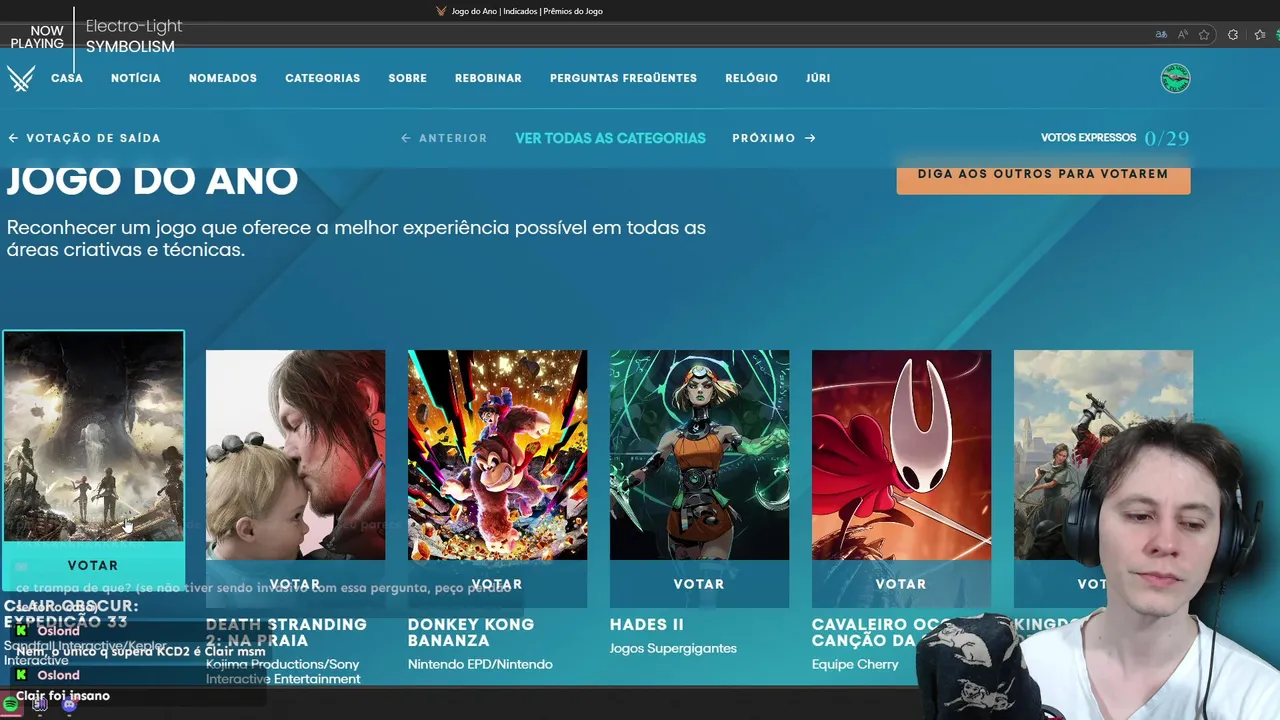Click Nintendo EPD/Nintendo developer text

click(480, 664)
